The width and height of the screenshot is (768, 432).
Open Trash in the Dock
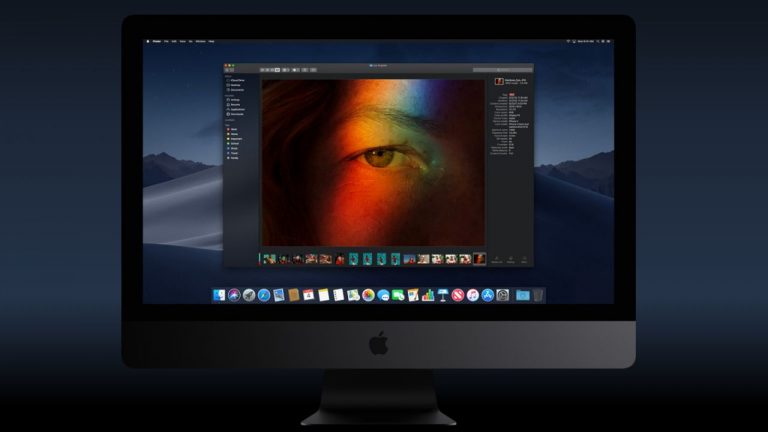point(538,295)
